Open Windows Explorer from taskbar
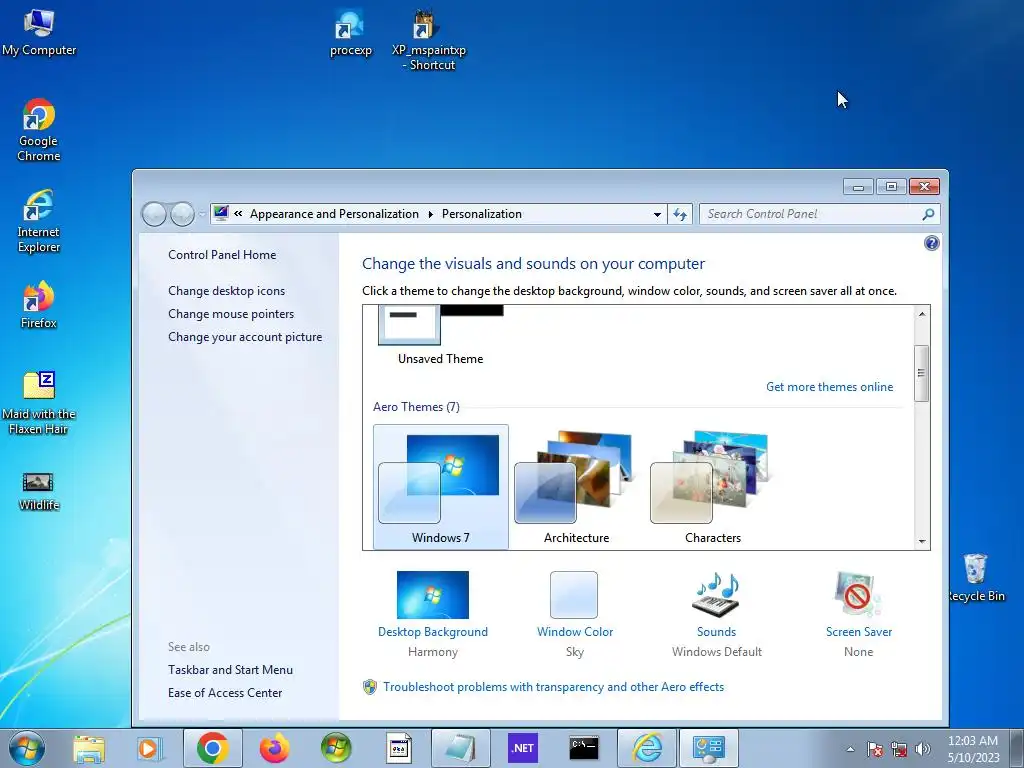The height and width of the screenshot is (768, 1024). 89,748
